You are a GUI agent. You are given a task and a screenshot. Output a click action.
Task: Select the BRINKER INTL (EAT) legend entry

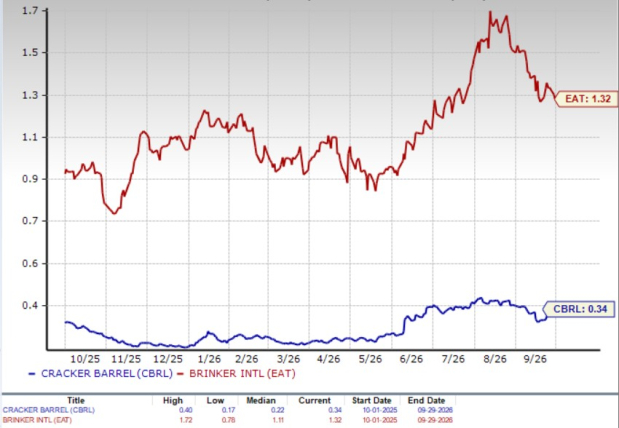(242, 374)
